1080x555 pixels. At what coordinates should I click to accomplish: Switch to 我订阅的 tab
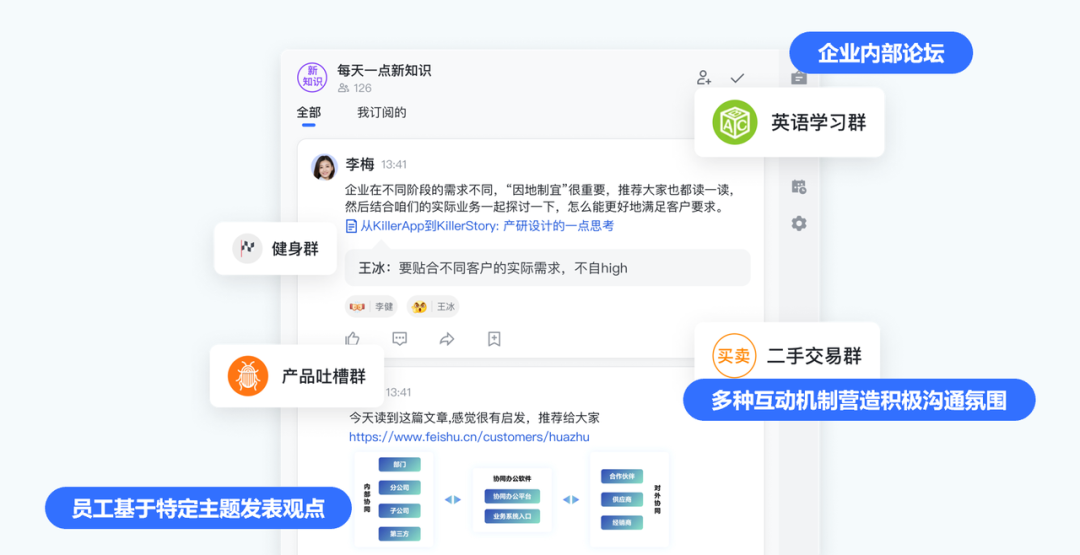tap(382, 112)
